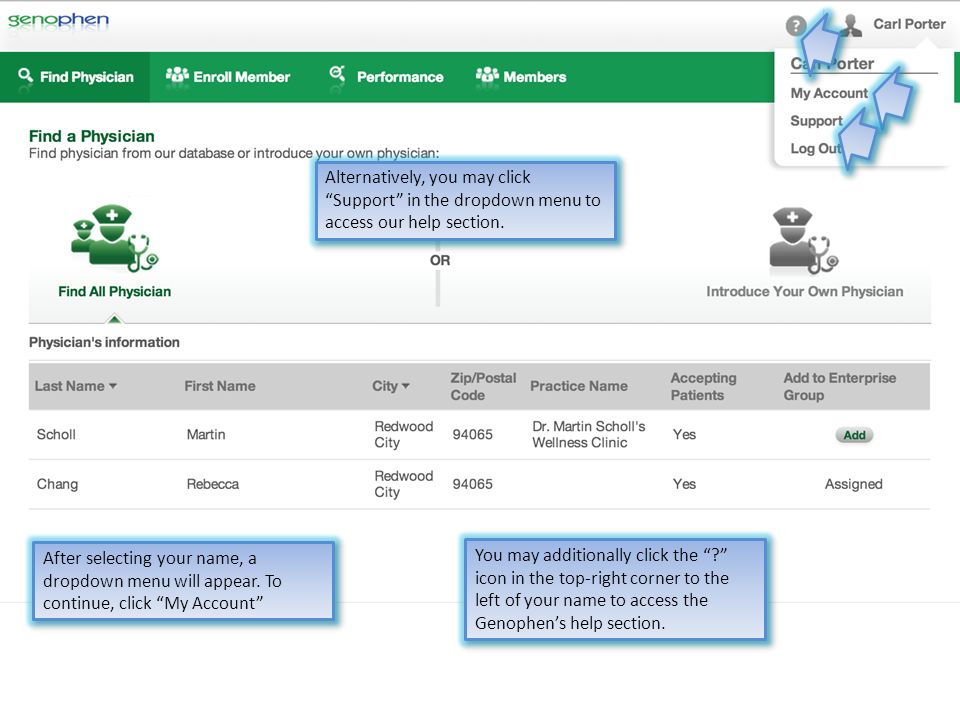Open the Enroll Member tab
Screen dimensions: 960x720
coord(228,77)
